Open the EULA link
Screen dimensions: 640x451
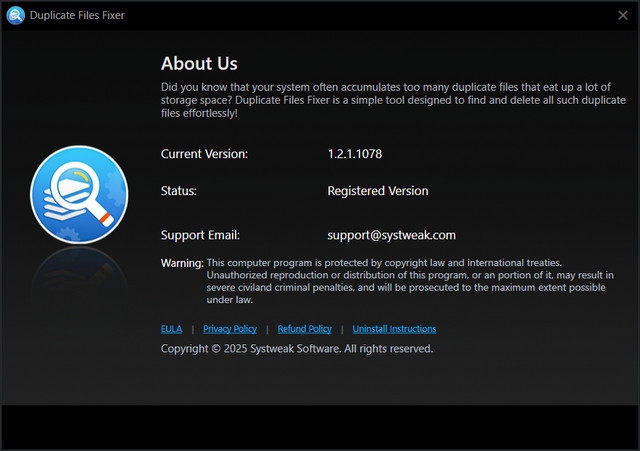(172, 329)
